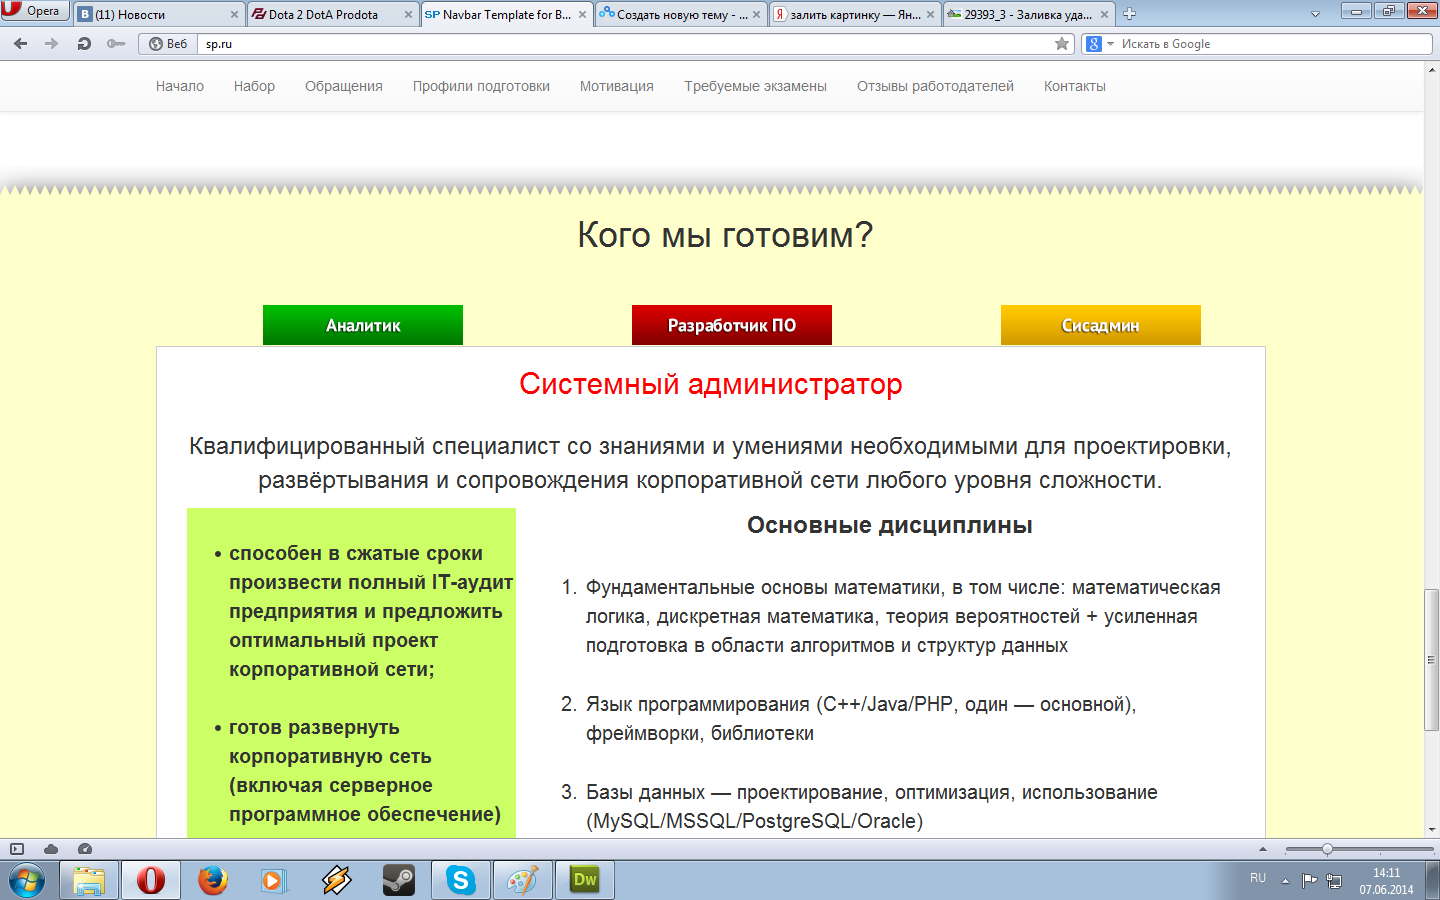The width and height of the screenshot is (1440, 900).
Task: Open the password manager key icon
Action: (116, 44)
